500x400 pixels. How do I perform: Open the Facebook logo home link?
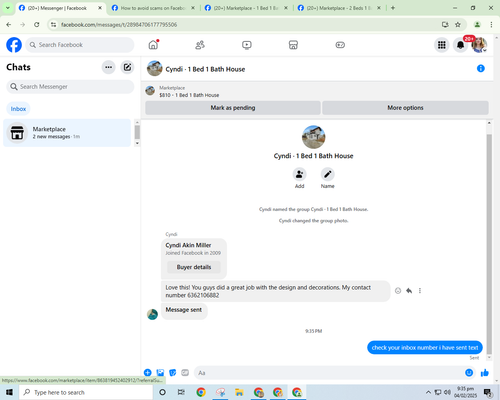pos(14,45)
